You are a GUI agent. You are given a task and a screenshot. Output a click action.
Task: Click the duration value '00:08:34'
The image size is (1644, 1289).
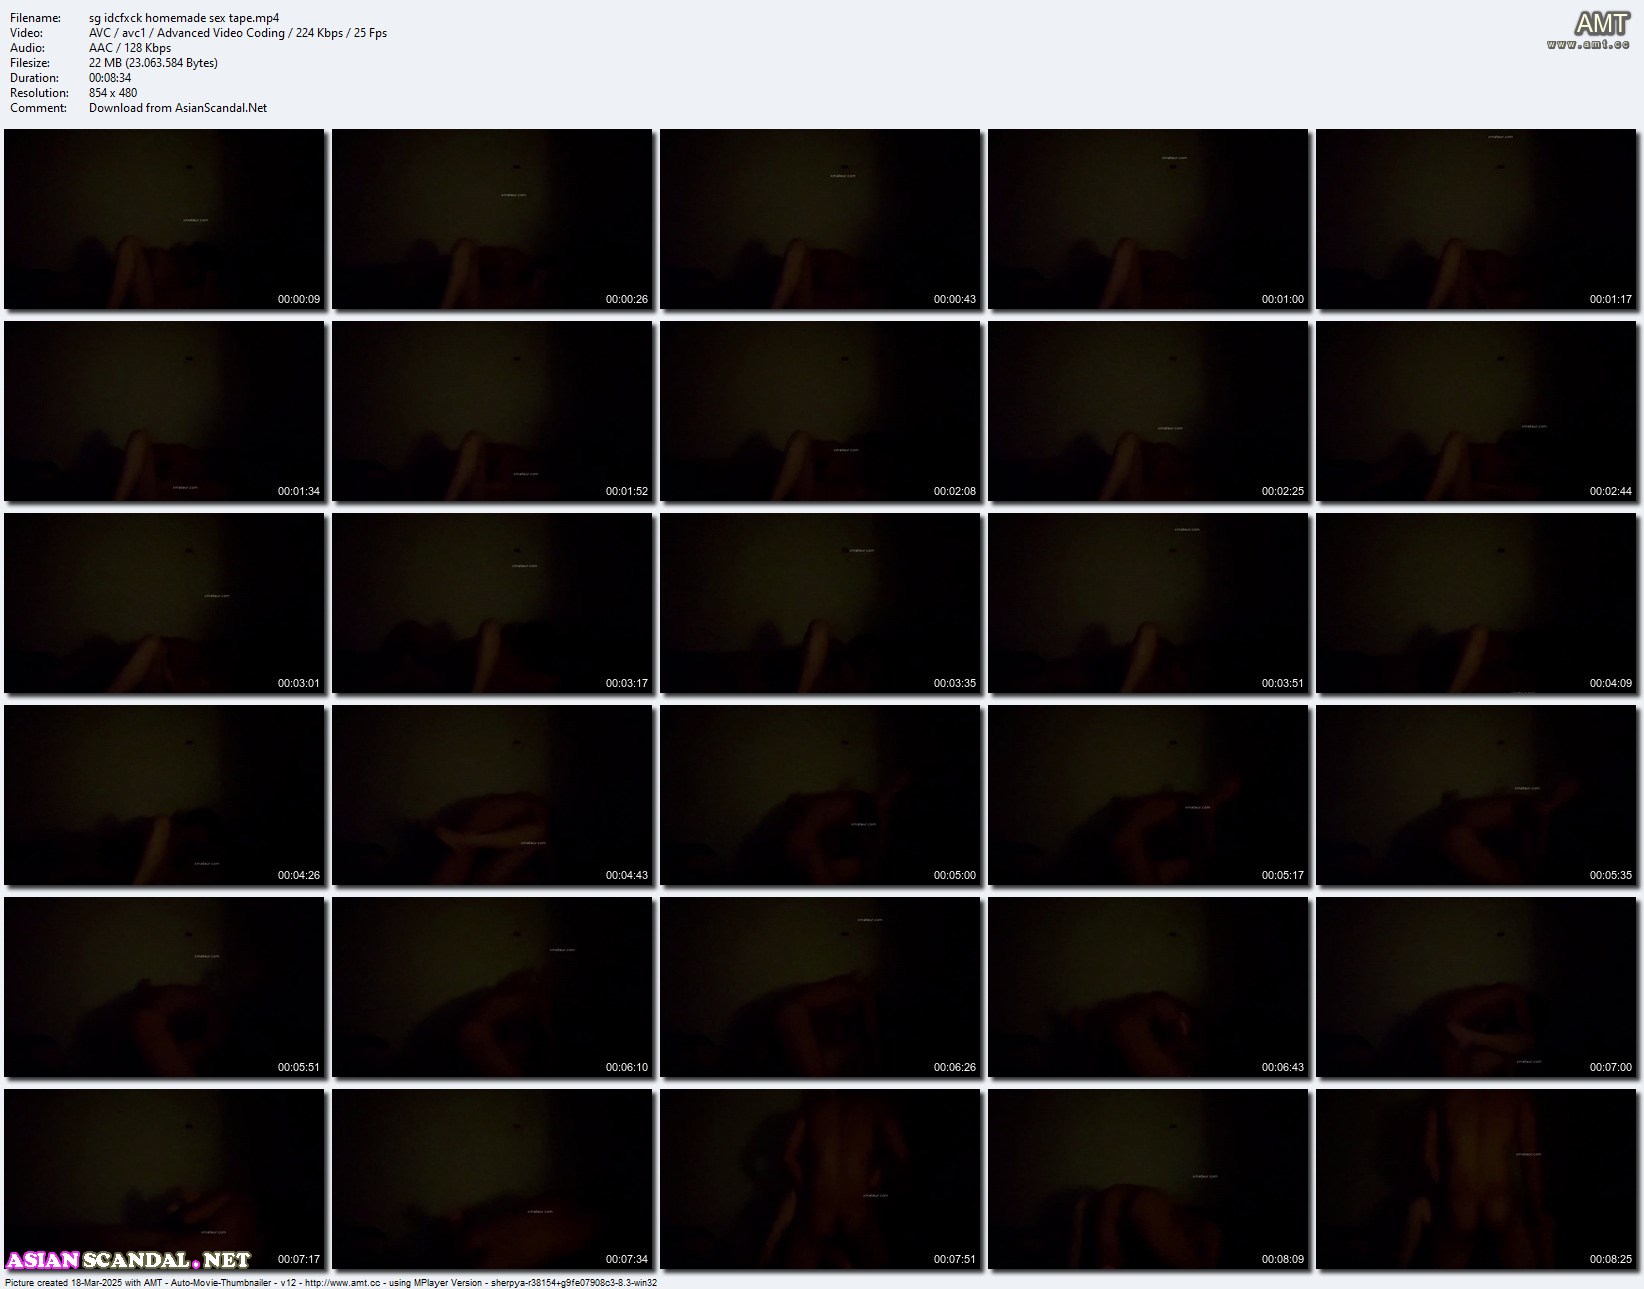click(x=110, y=78)
